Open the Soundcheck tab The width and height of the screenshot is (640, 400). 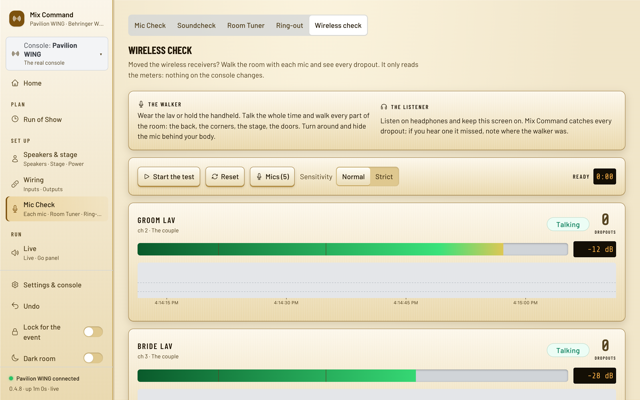(196, 25)
